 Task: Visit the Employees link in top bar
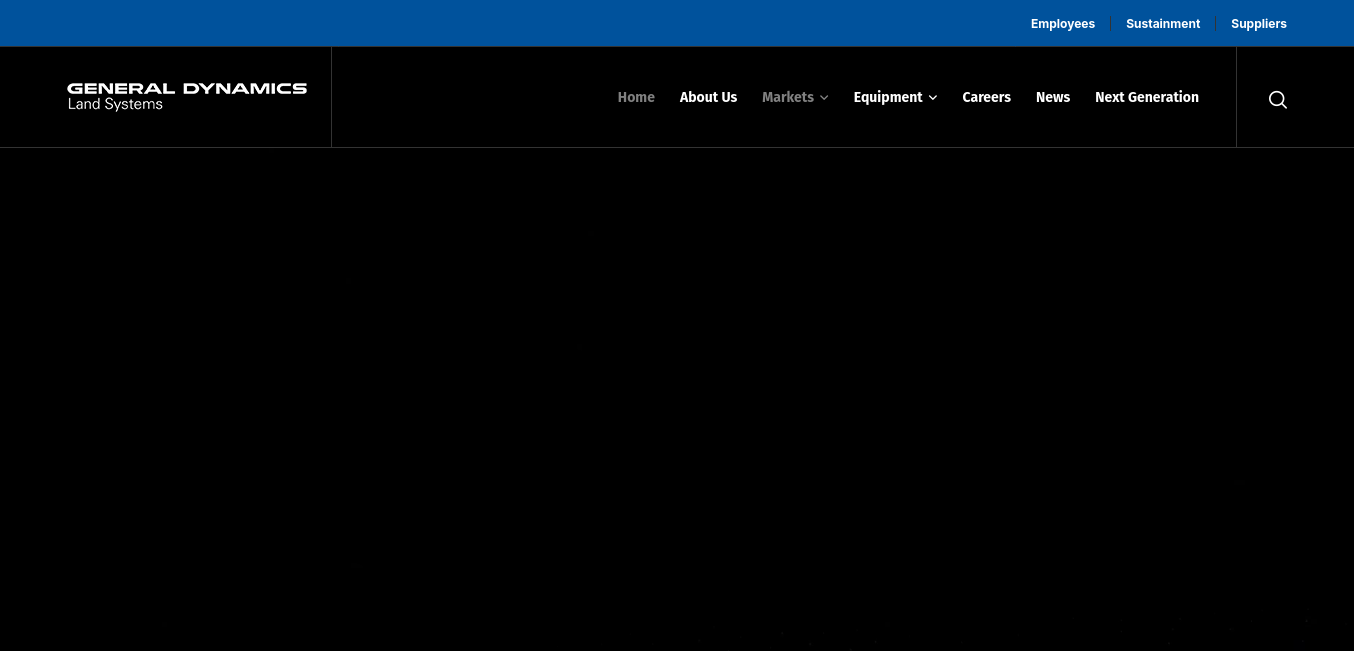pyautogui.click(x=1063, y=23)
